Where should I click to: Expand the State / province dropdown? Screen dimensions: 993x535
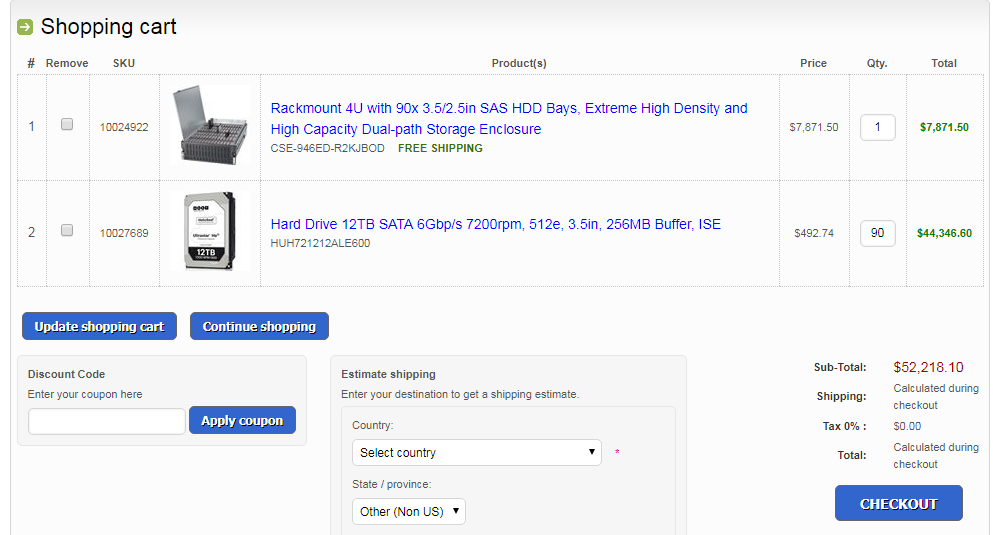408,512
